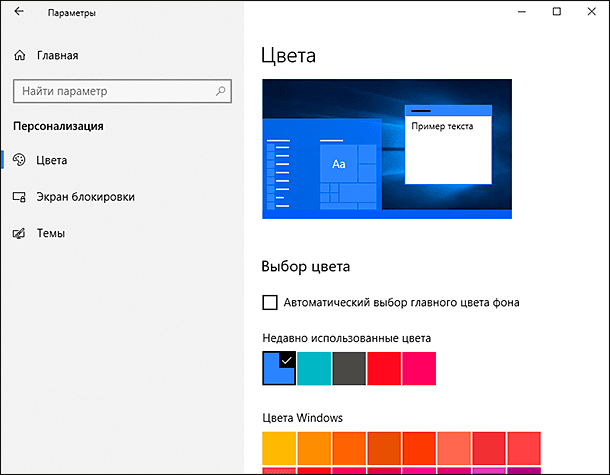This screenshot has height=475, width=610.
Task: Click the Цвета Windows label
Action: (x=303, y=418)
